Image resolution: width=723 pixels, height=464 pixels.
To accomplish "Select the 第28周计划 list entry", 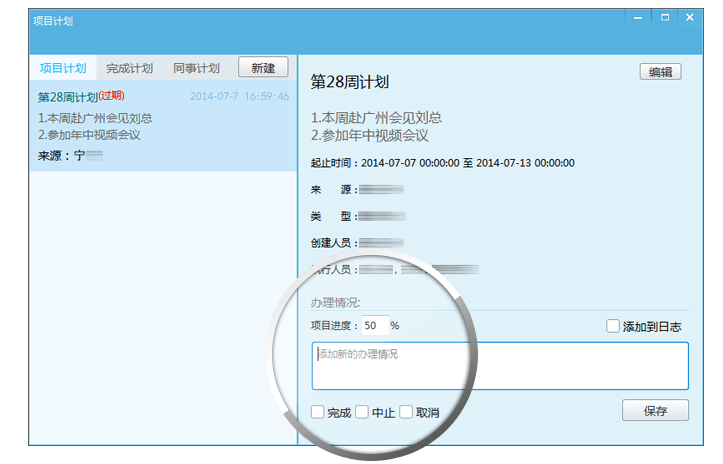I will (163, 126).
